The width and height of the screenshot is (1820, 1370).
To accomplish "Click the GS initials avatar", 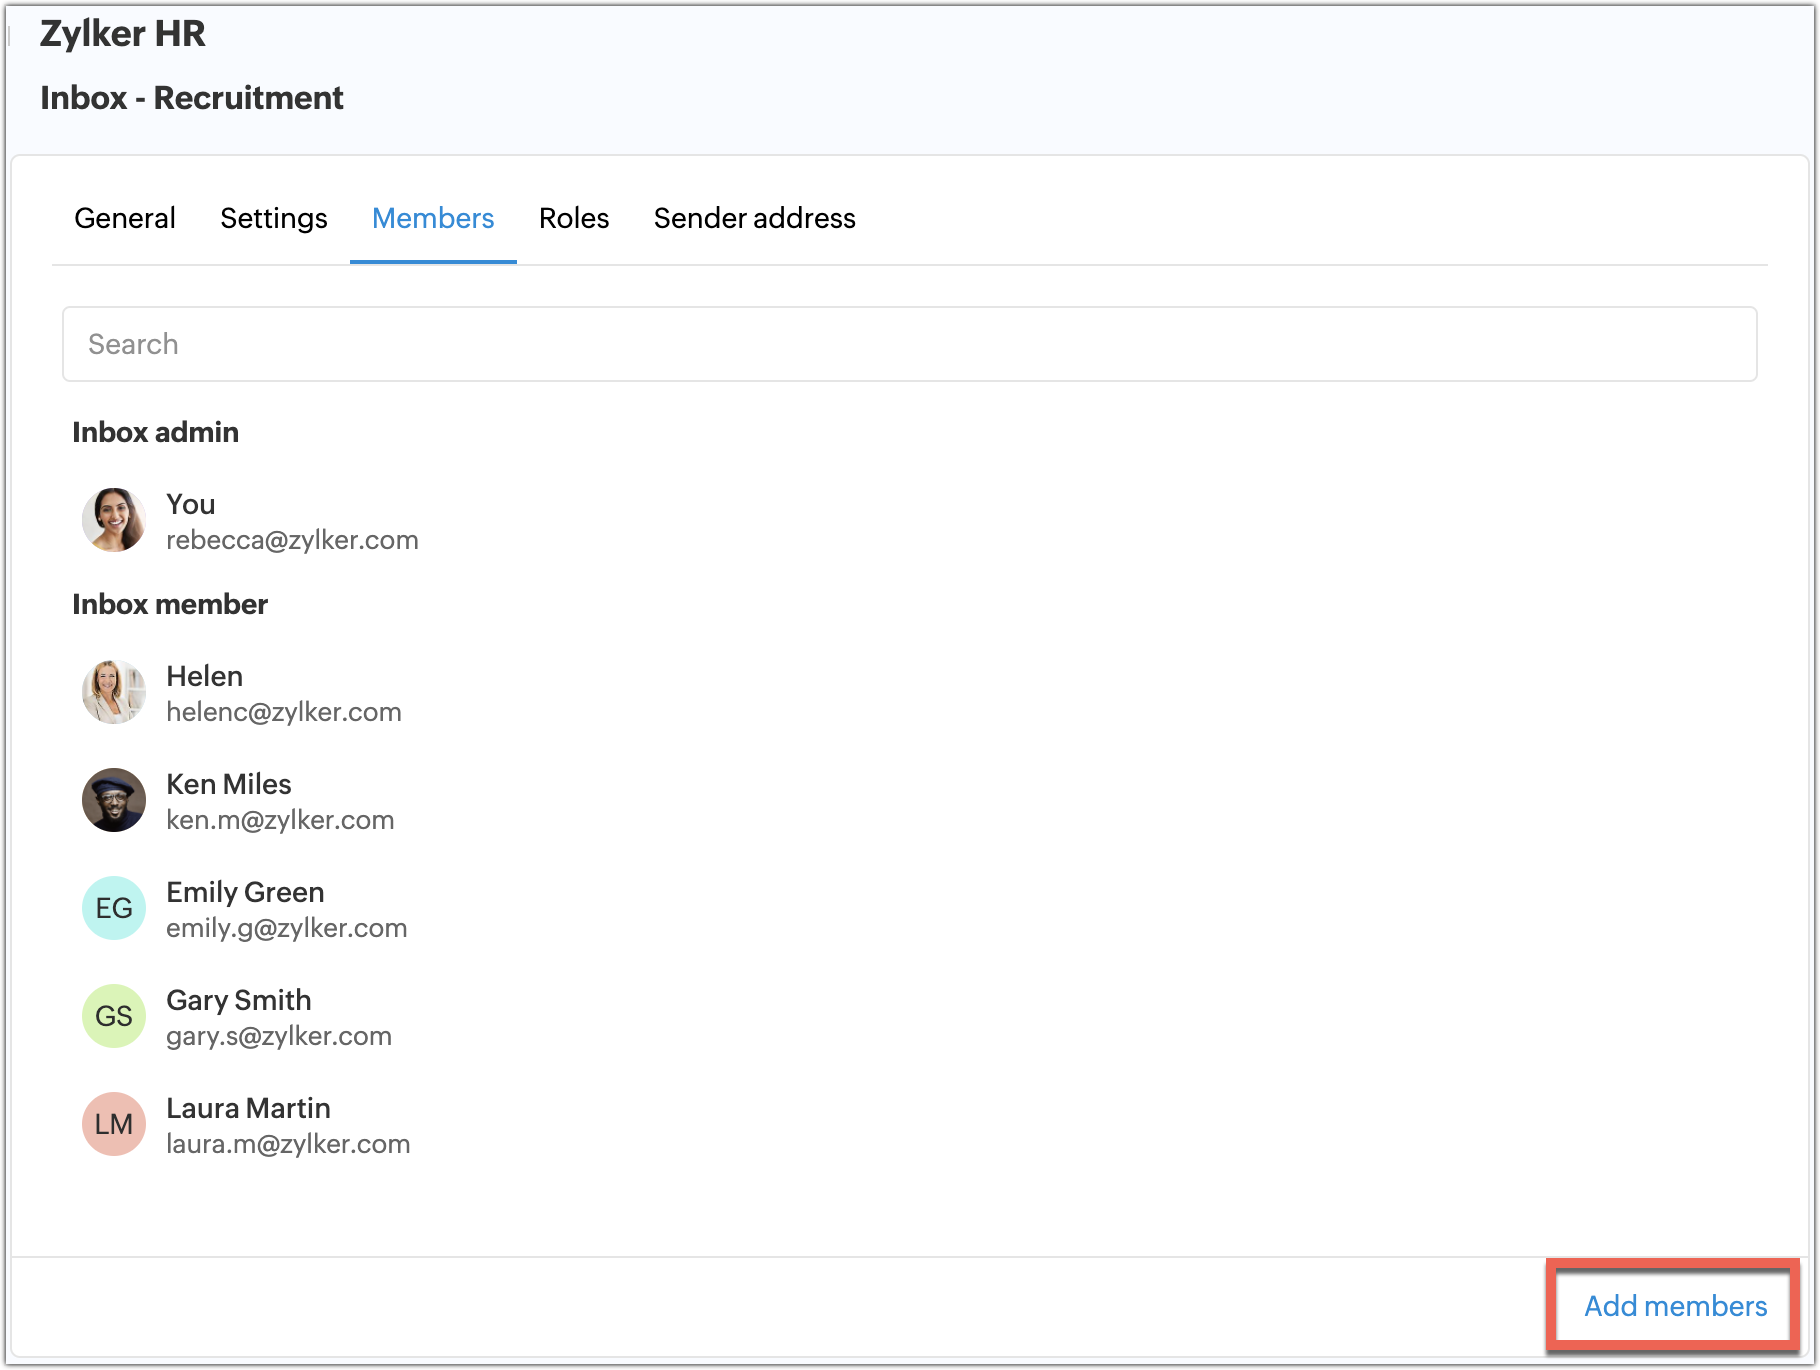I will (113, 1016).
